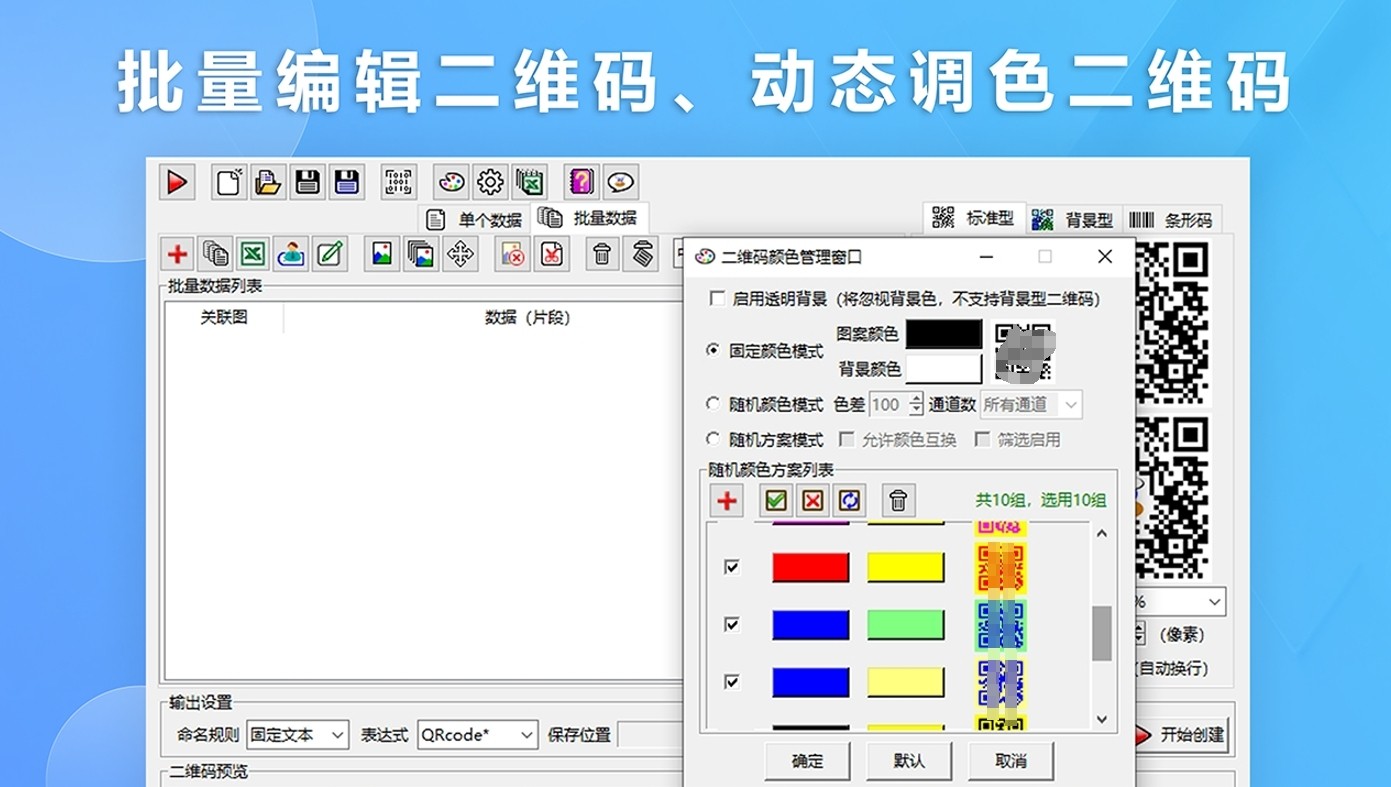The width and height of the screenshot is (1391, 787).
Task: Select the 随机颜色模式 radio button
Action: 714,404
